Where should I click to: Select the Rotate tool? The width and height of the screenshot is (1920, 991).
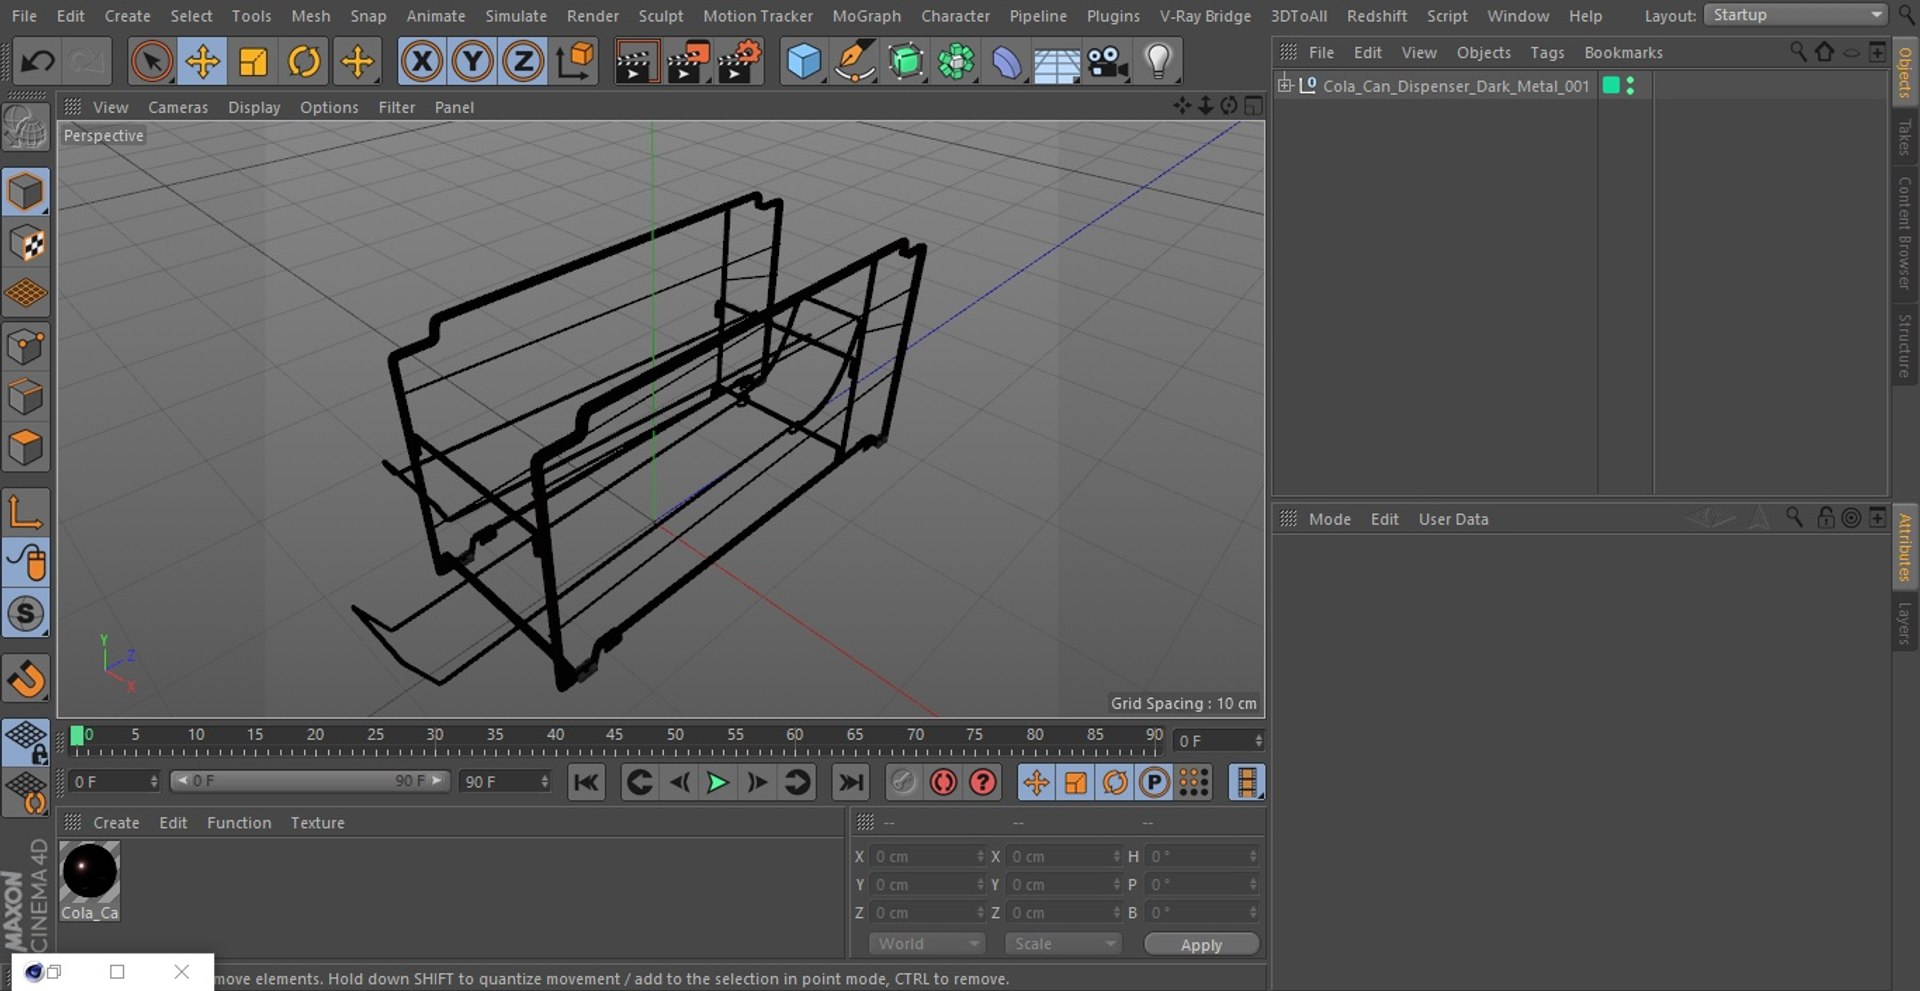click(x=304, y=62)
